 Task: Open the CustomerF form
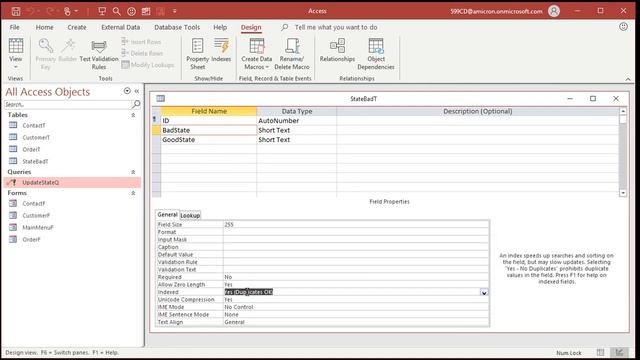coord(36,216)
